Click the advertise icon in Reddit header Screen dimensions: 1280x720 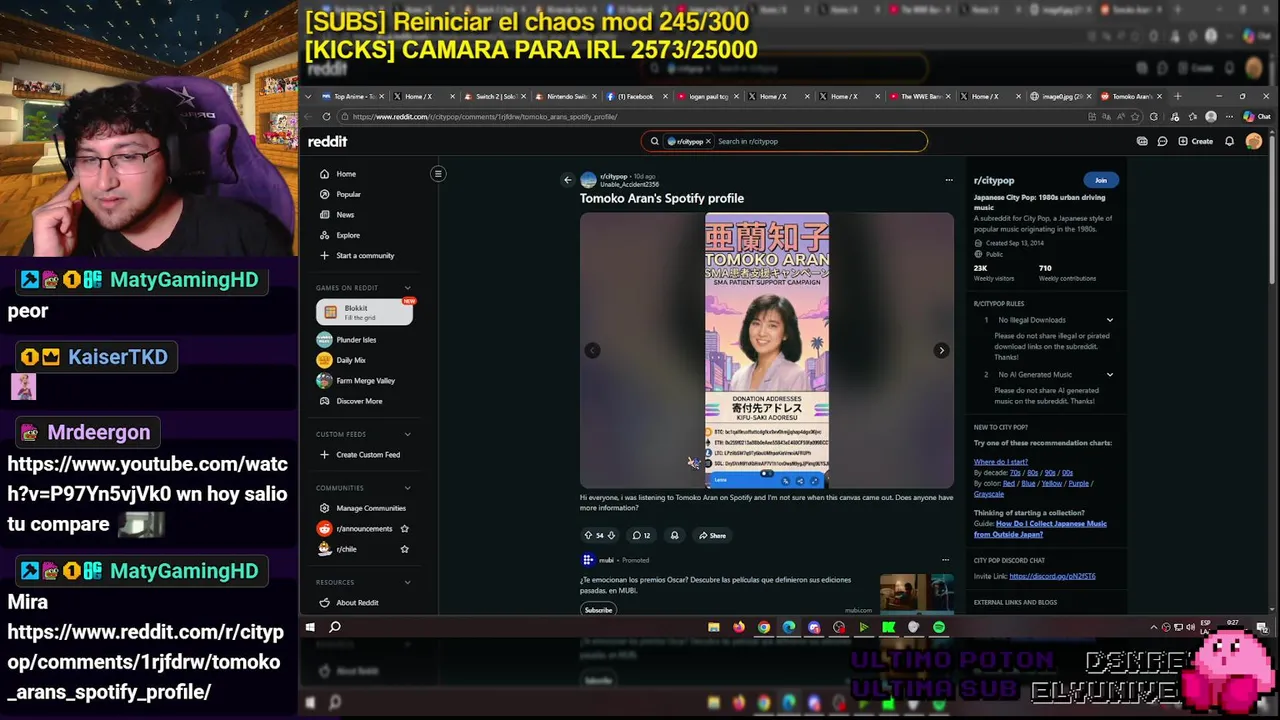[x=1142, y=141]
